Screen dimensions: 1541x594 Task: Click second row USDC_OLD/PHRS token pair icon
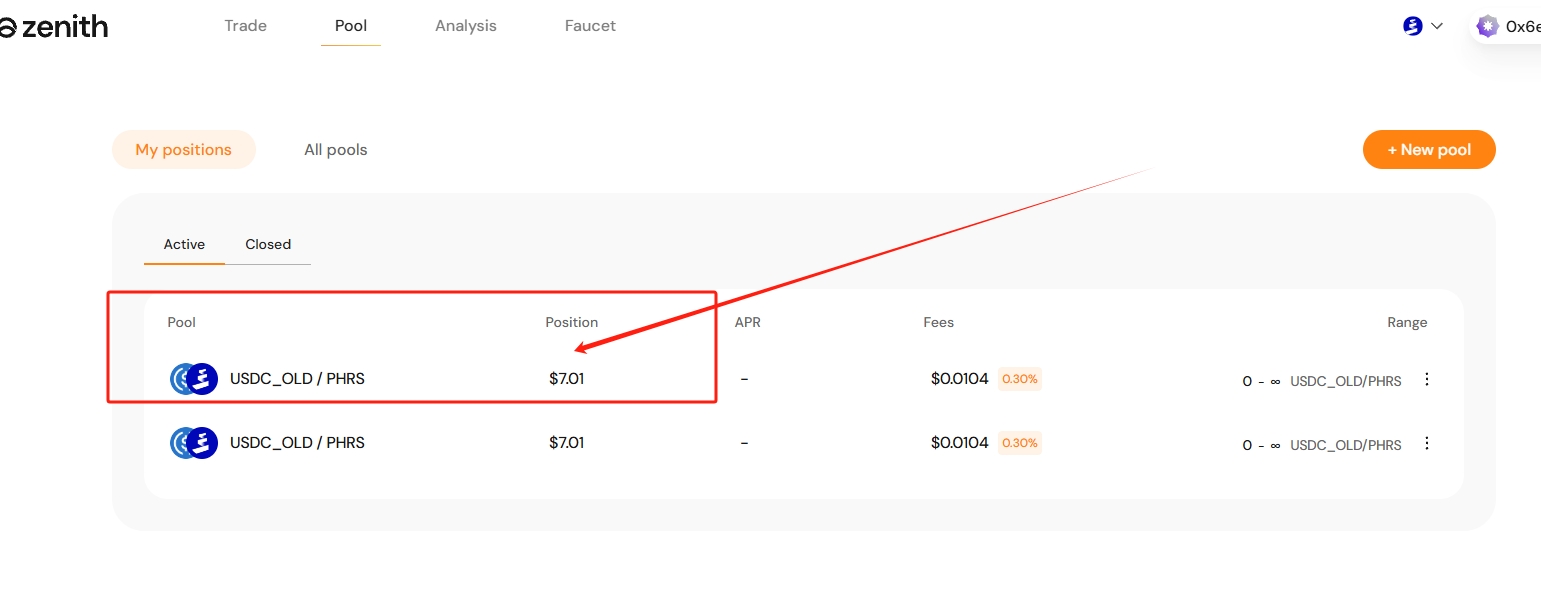194,443
